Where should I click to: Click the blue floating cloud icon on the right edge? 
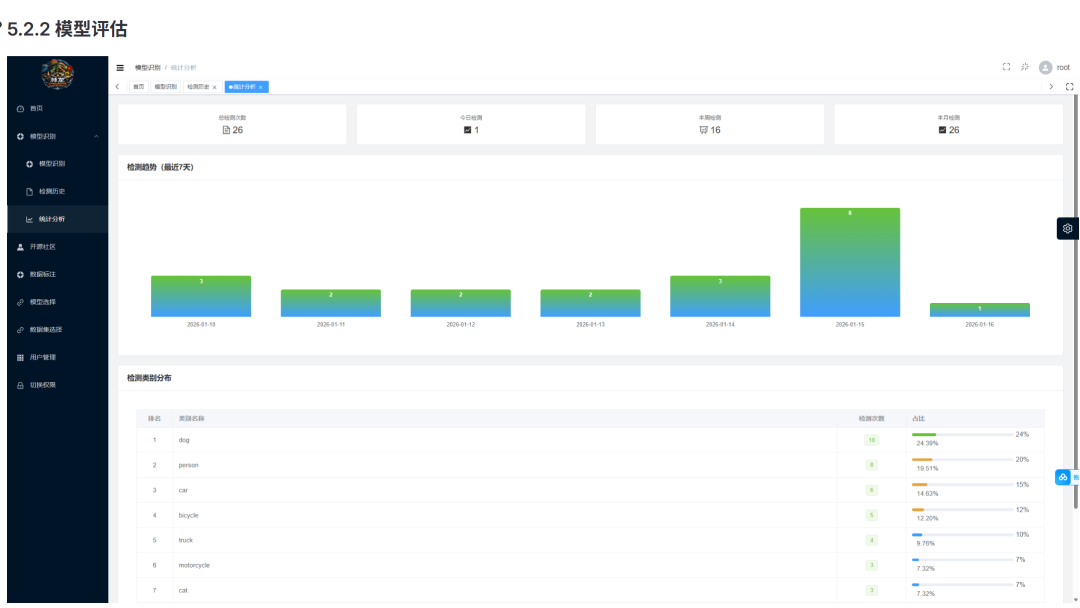click(1063, 477)
